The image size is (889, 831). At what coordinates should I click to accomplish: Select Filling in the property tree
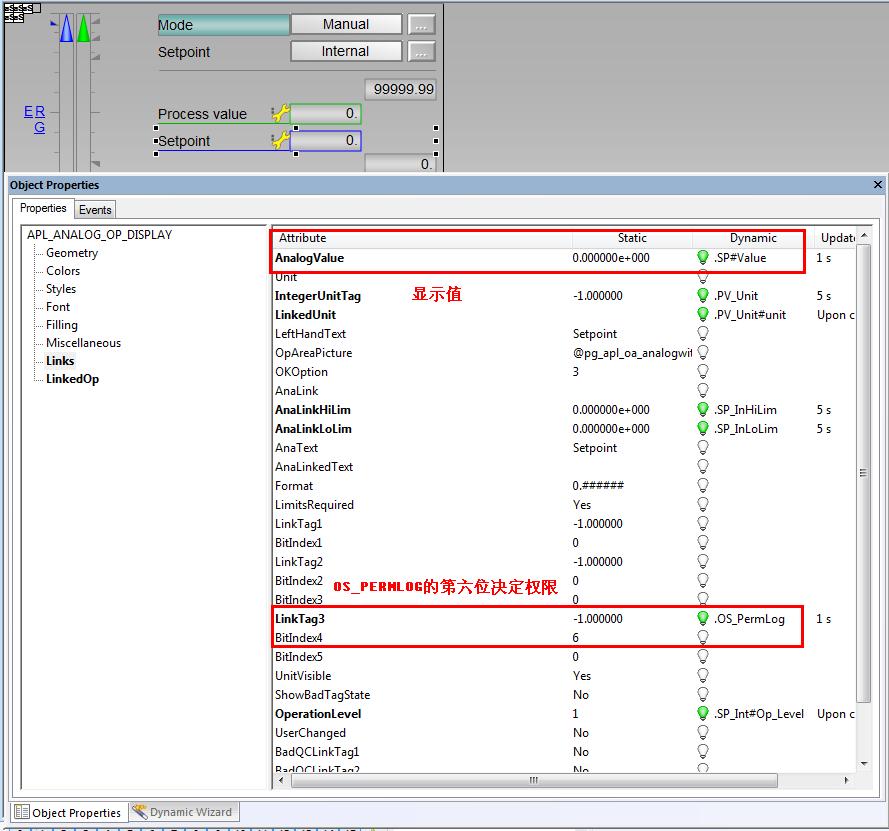[x=62, y=325]
